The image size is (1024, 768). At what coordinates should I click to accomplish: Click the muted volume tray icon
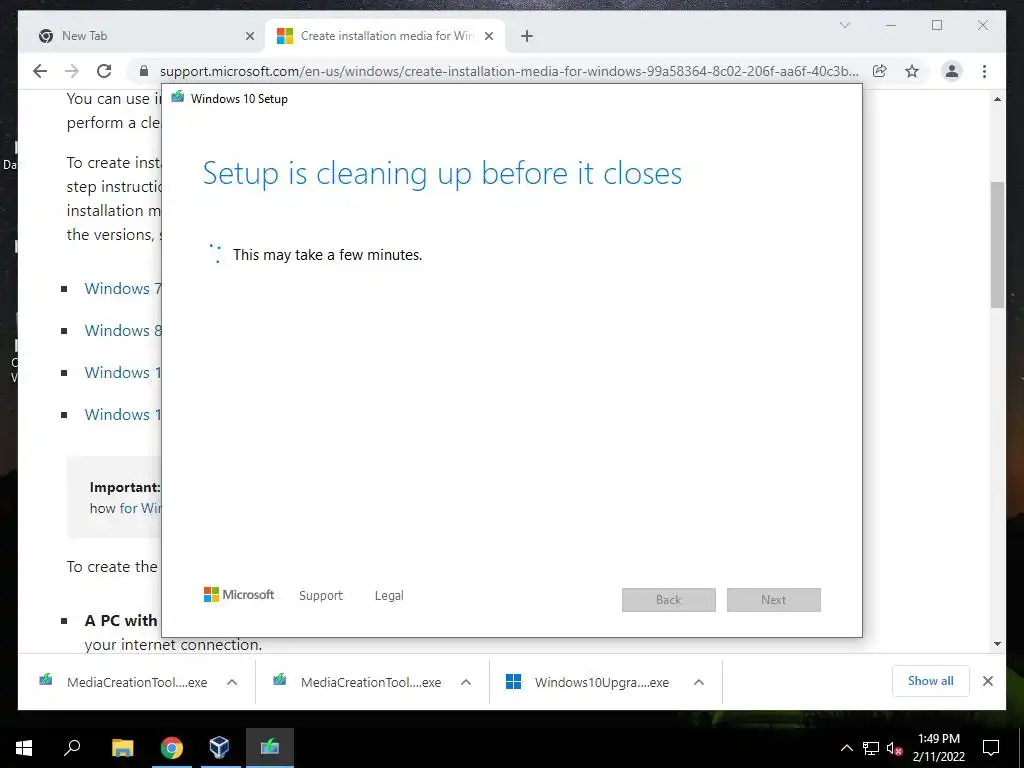[894, 748]
